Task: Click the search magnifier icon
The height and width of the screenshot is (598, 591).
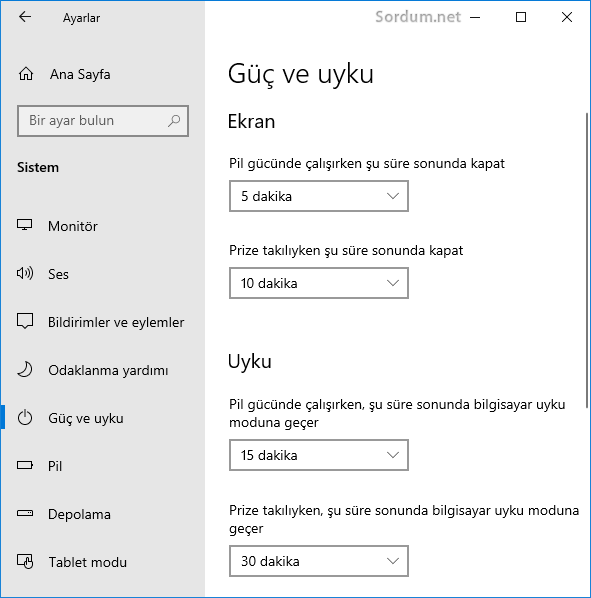Action: tap(174, 121)
